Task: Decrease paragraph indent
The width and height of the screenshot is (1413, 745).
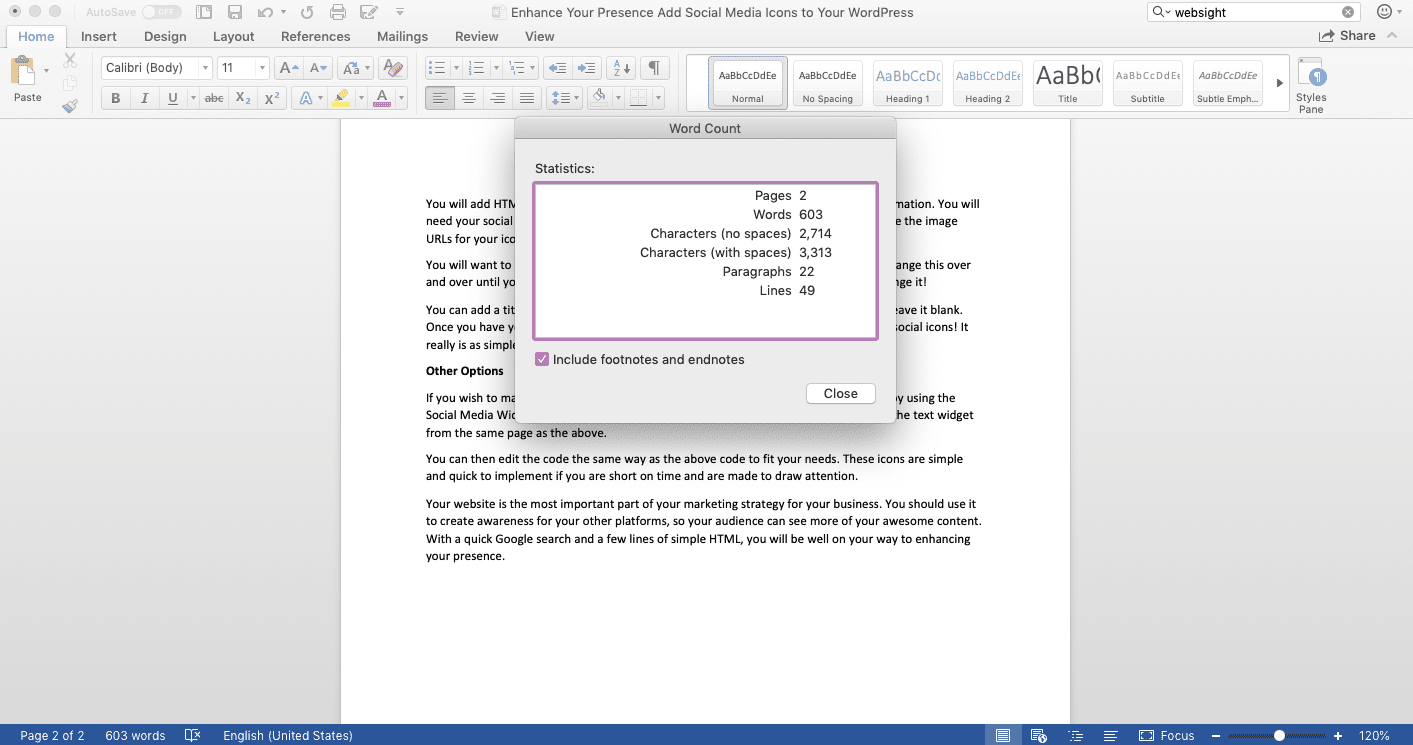Action: point(557,68)
